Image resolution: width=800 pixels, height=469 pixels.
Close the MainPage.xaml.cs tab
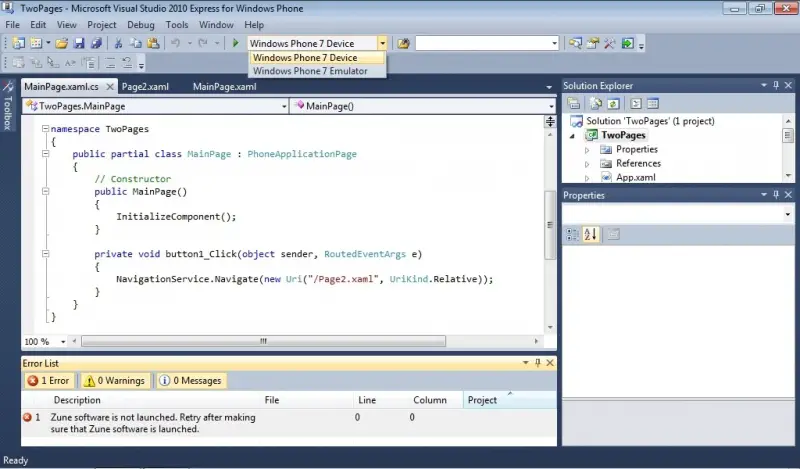point(110,87)
